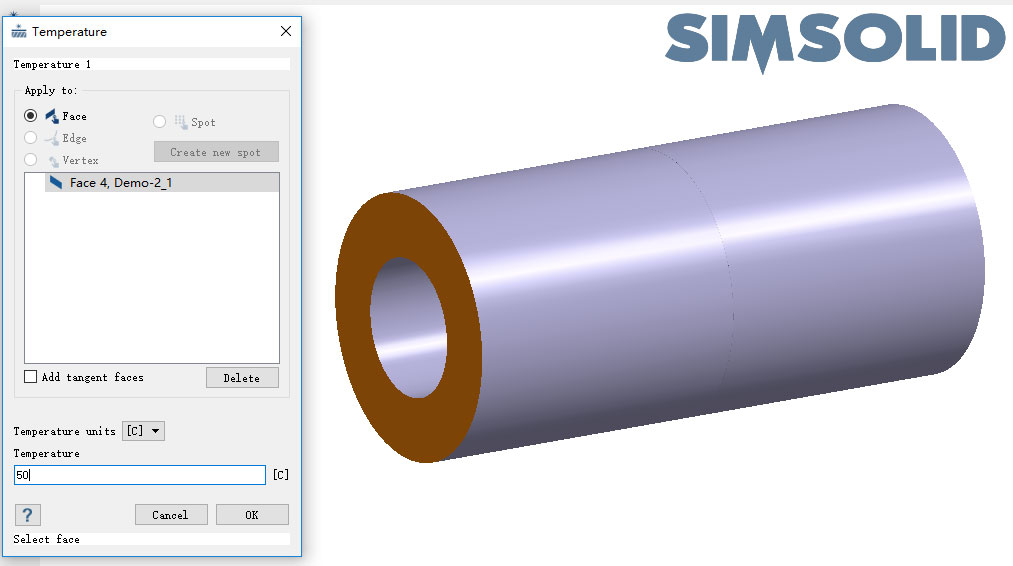Click the Temperature value input field

(140, 475)
